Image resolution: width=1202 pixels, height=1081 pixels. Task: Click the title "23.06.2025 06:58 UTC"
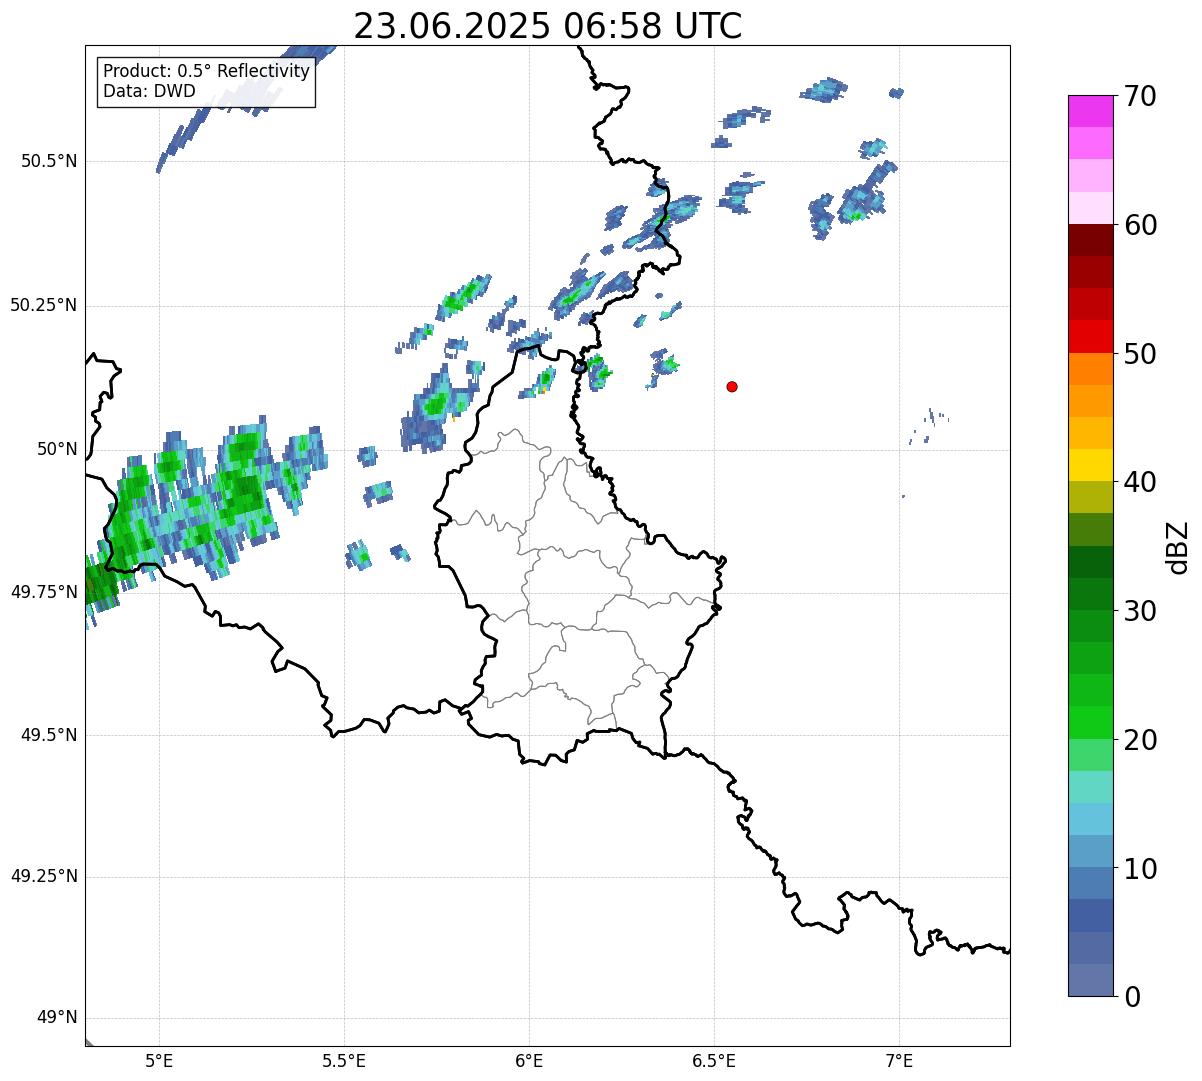548,26
